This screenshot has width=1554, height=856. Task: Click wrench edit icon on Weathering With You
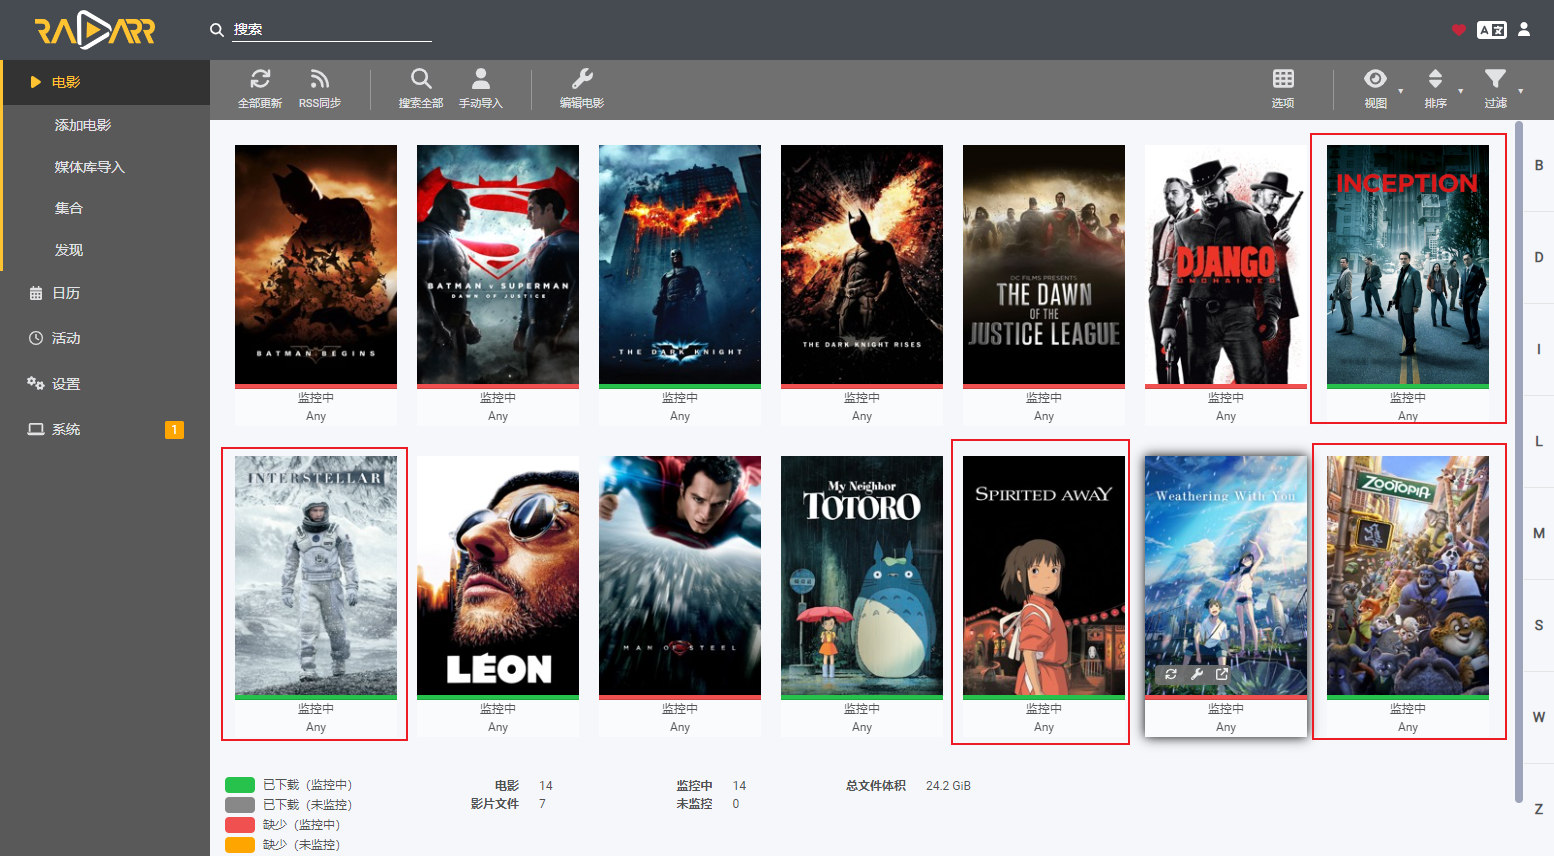click(1196, 674)
